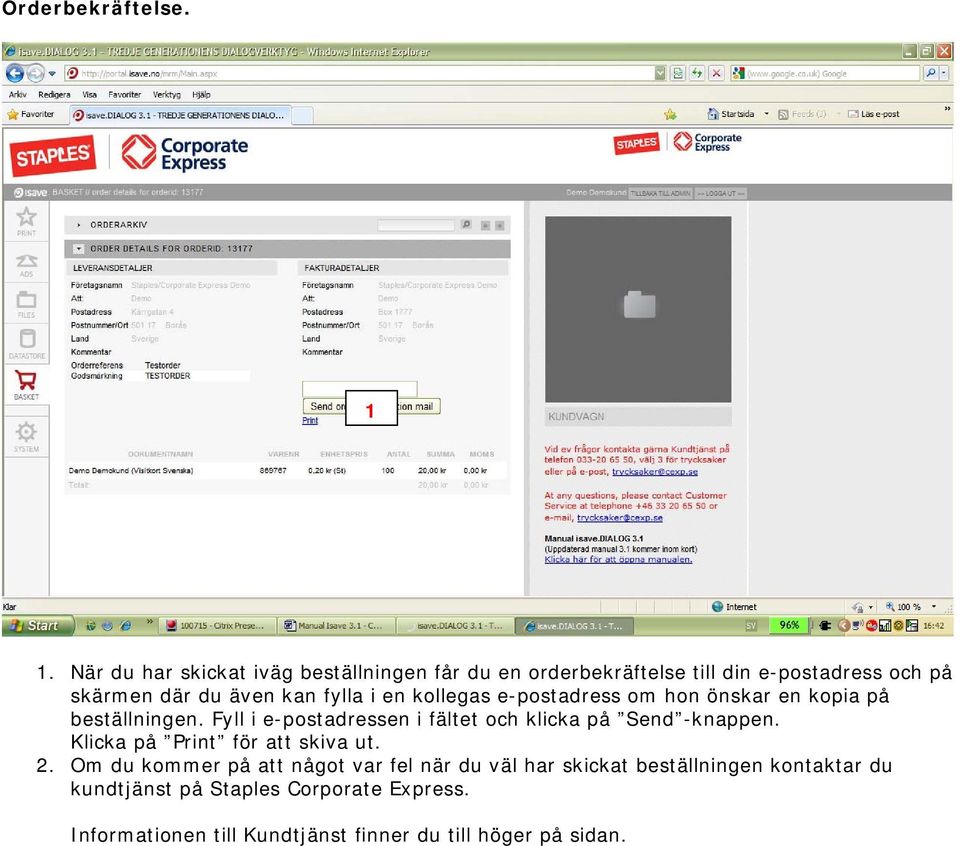Click into the browser address bar
960x846 pixels.
[x=366, y=73]
